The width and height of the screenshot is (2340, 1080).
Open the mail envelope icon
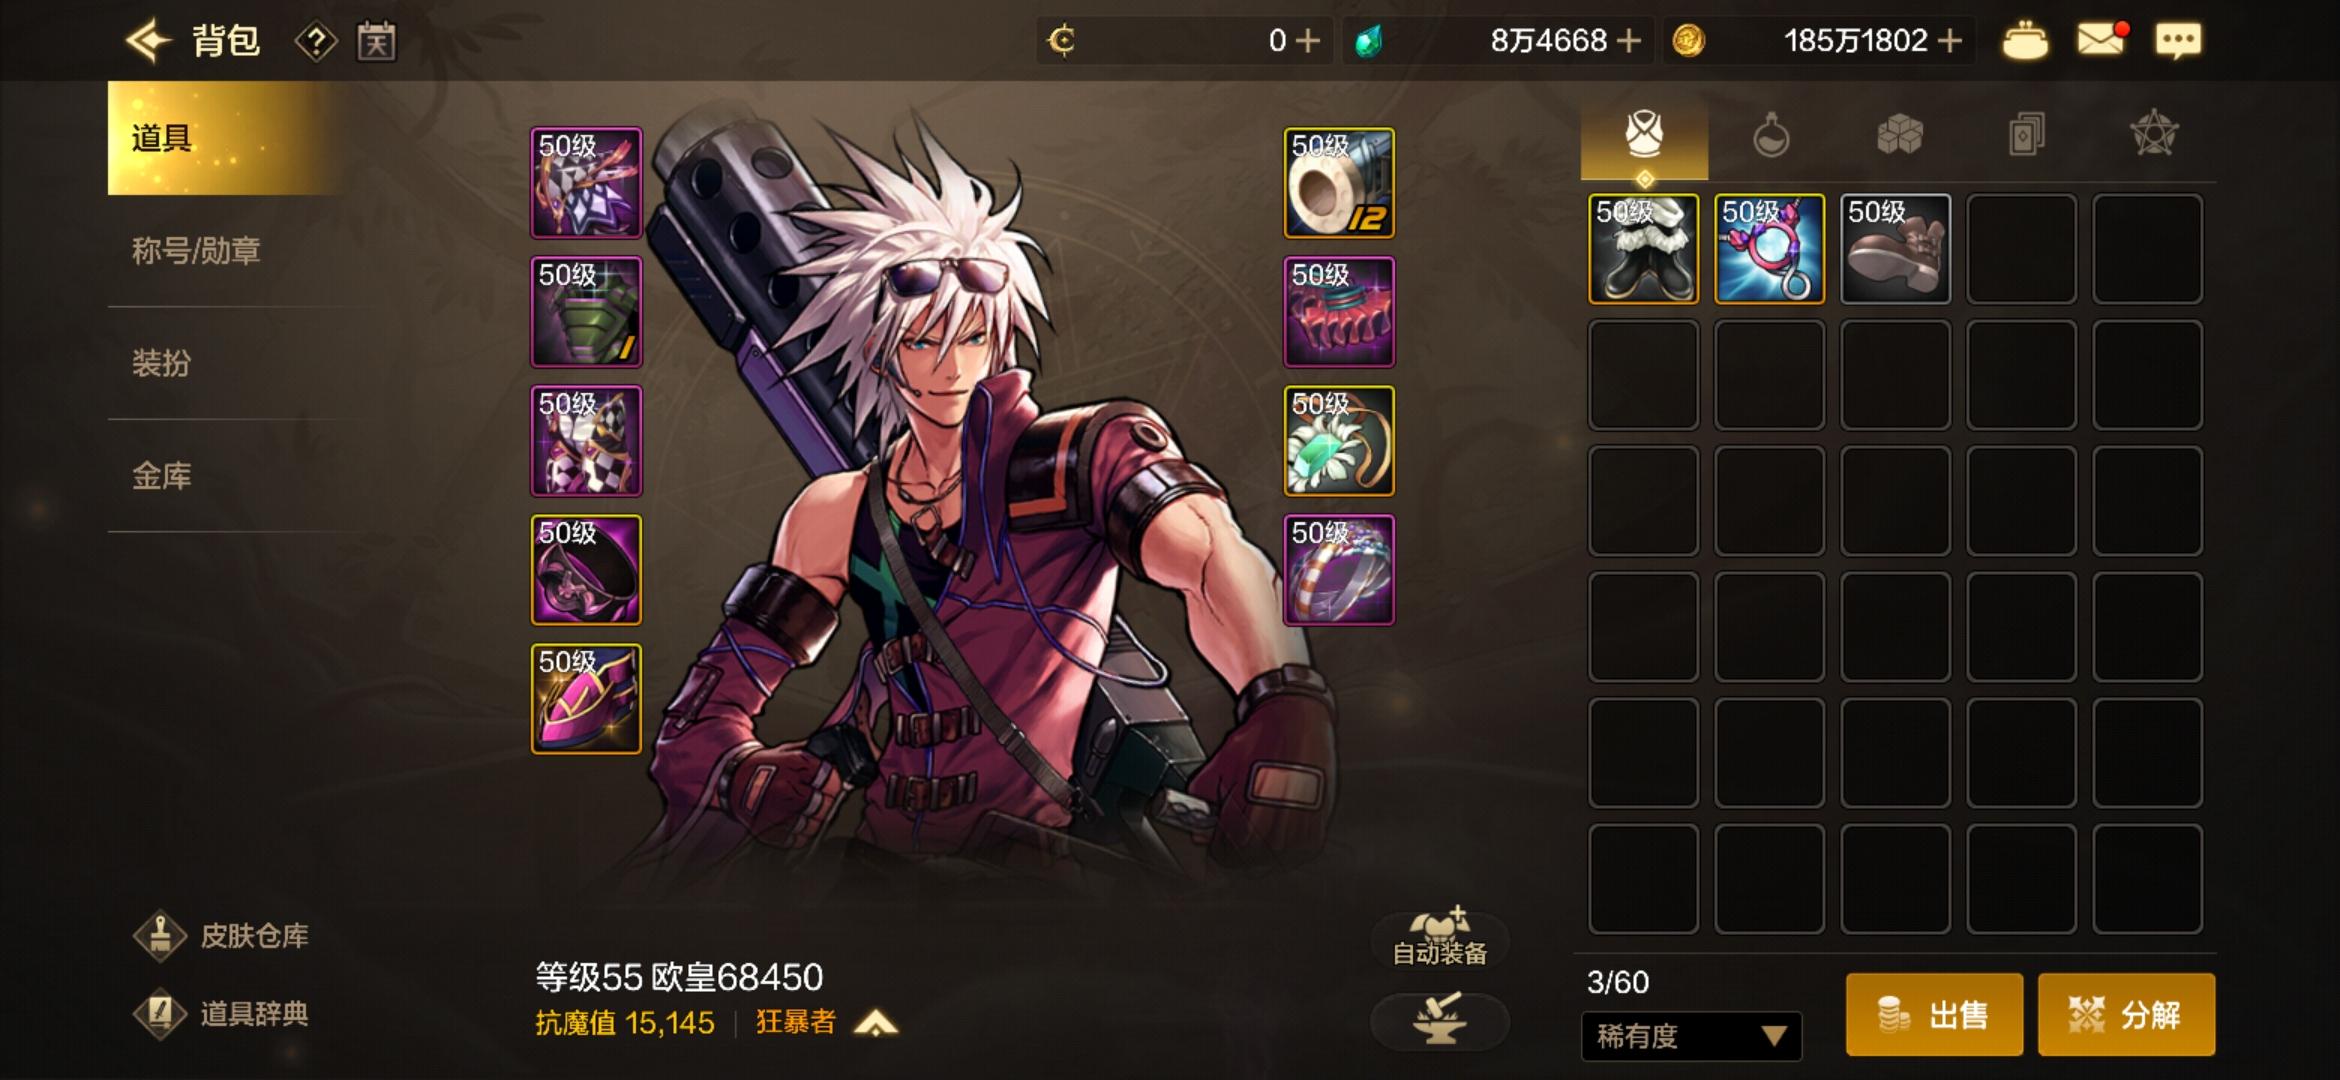coord(2100,40)
